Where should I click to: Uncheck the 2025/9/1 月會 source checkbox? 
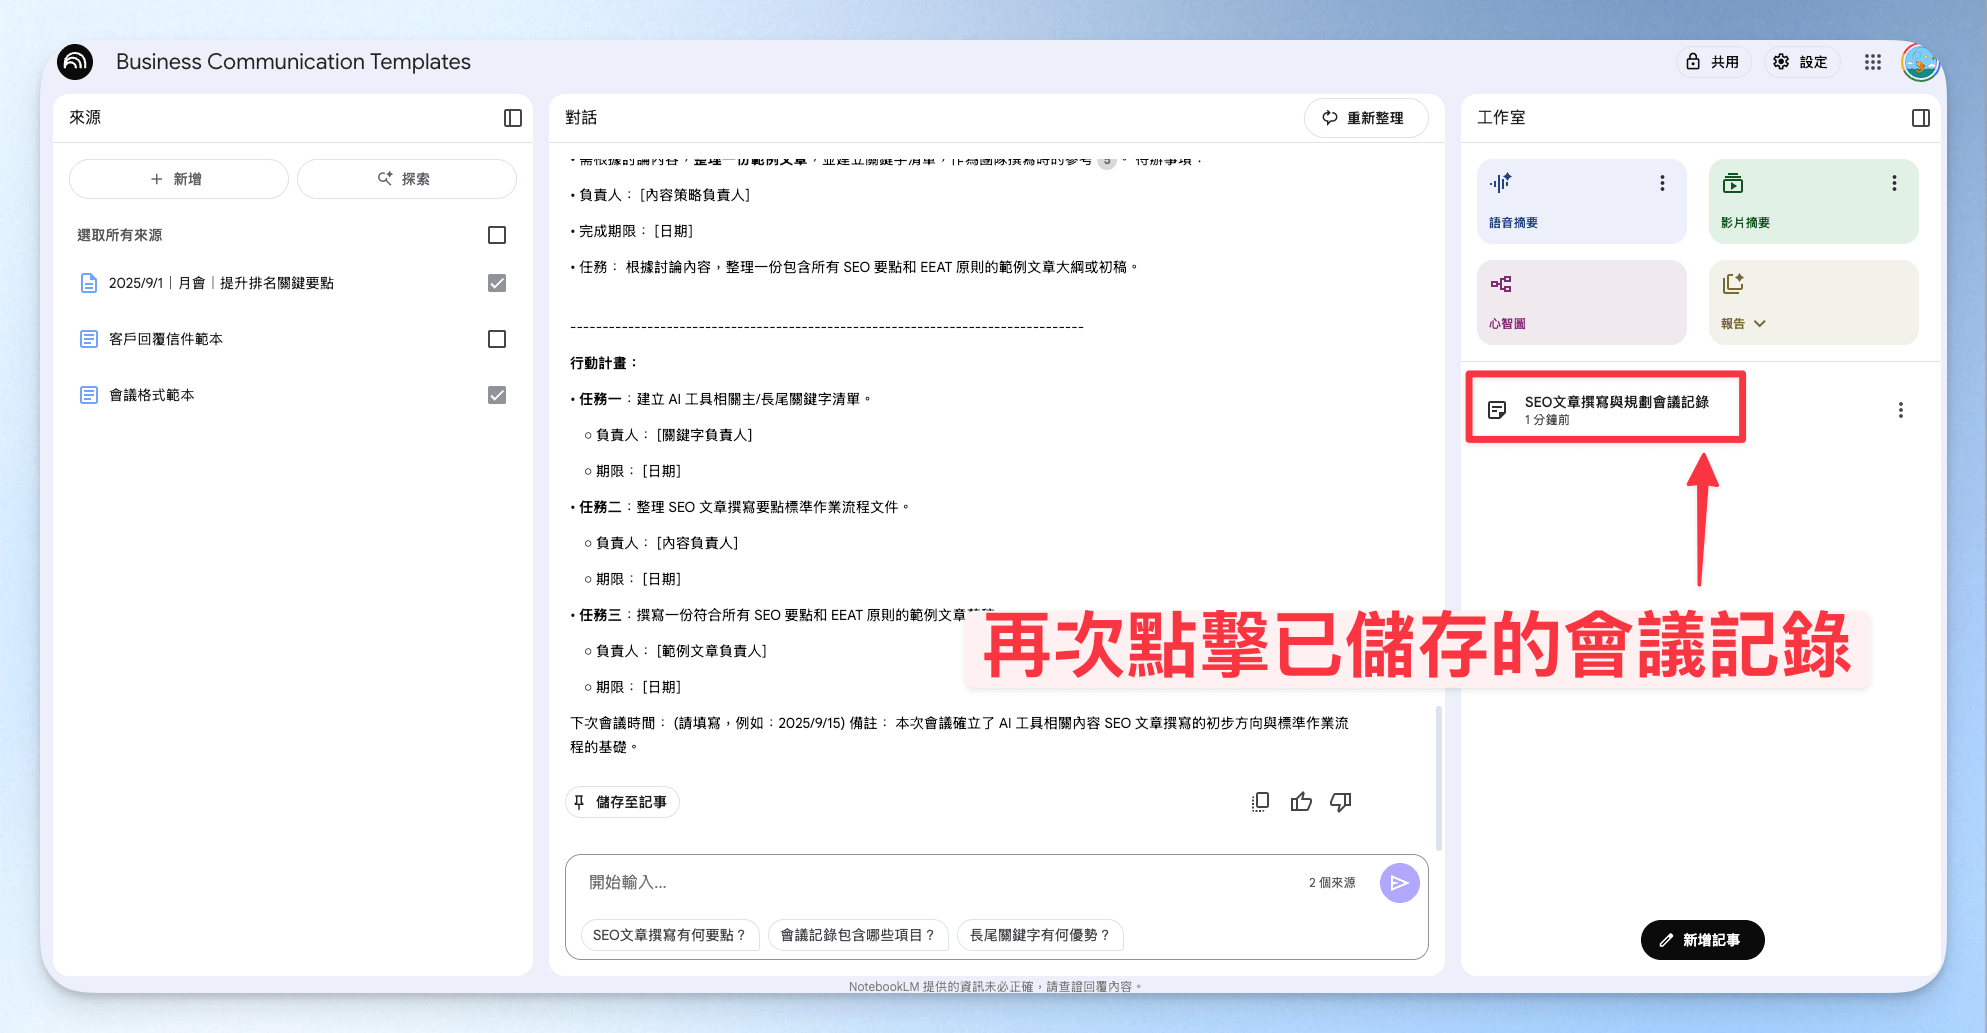(x=497, y=283)
